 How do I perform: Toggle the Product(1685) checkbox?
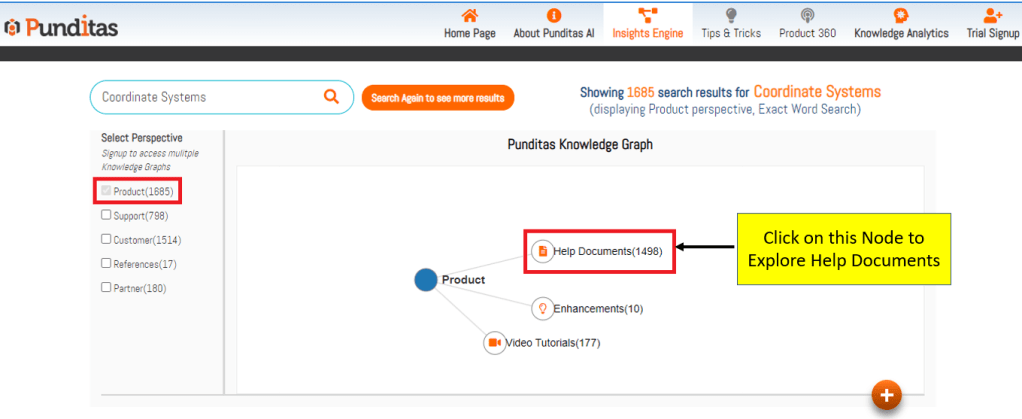pos(107,190)
